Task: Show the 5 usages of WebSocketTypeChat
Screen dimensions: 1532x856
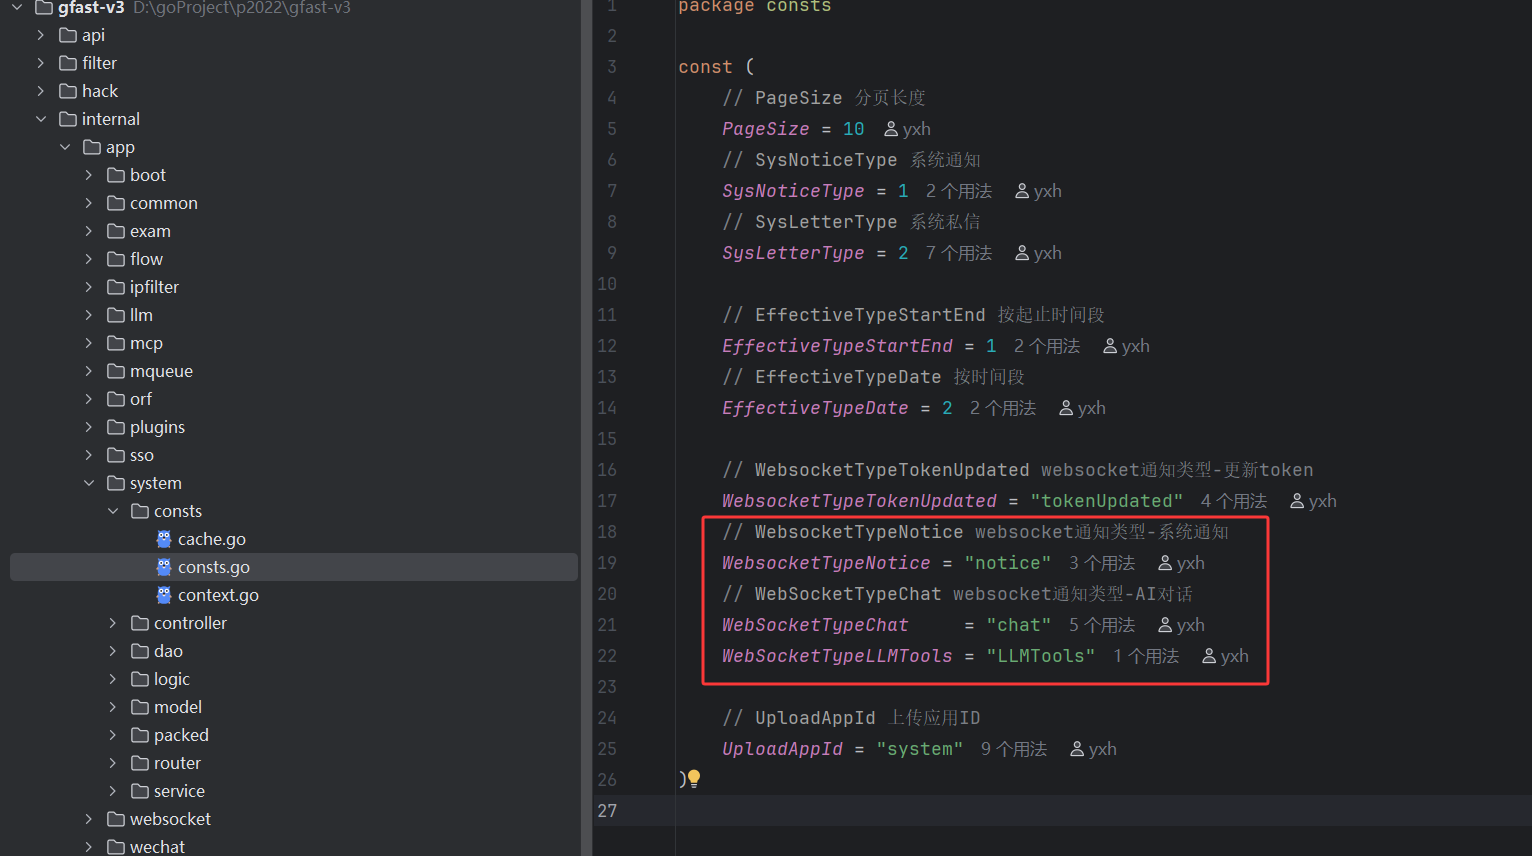Action: point(1102,625)
